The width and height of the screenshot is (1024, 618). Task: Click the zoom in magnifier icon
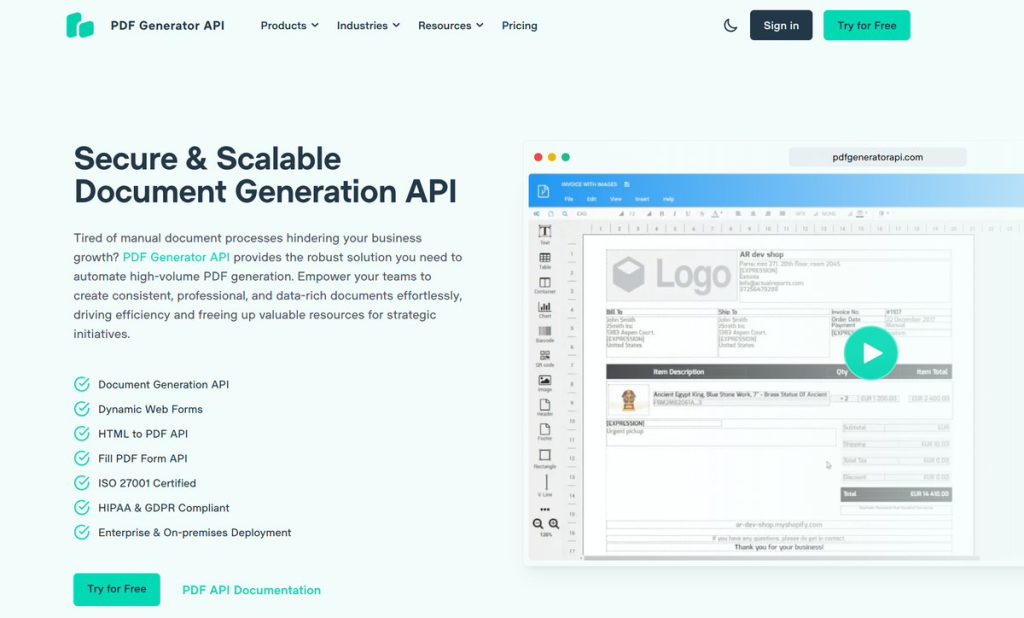554,524
